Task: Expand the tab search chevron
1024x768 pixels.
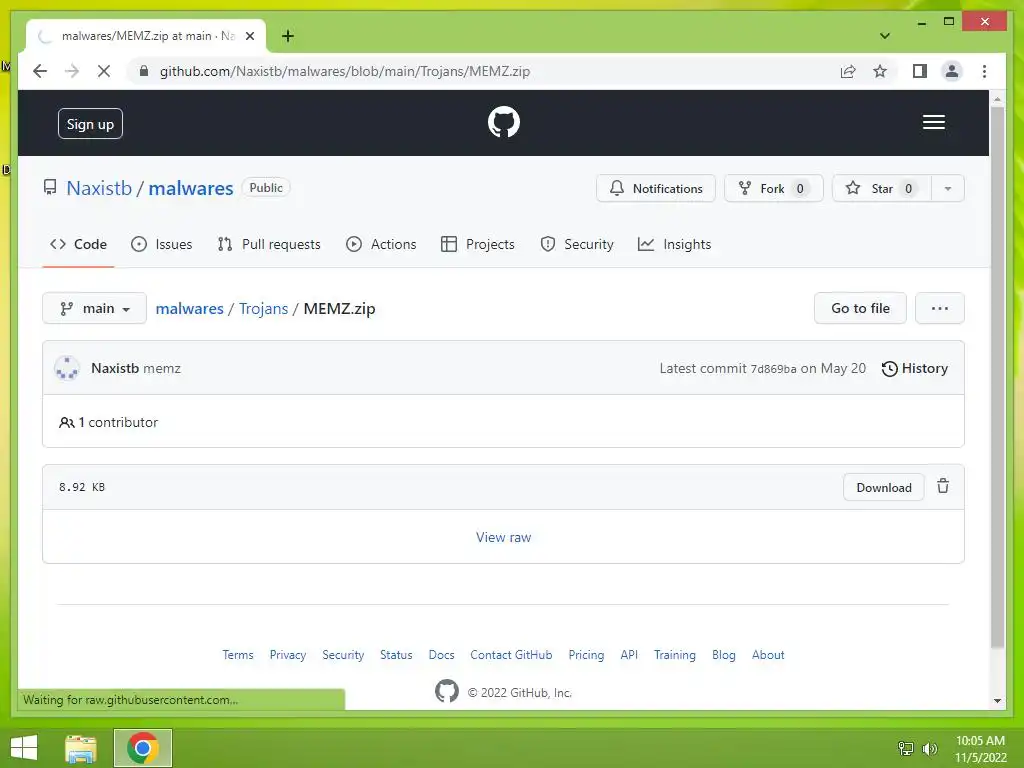Action: click(884, 36)
